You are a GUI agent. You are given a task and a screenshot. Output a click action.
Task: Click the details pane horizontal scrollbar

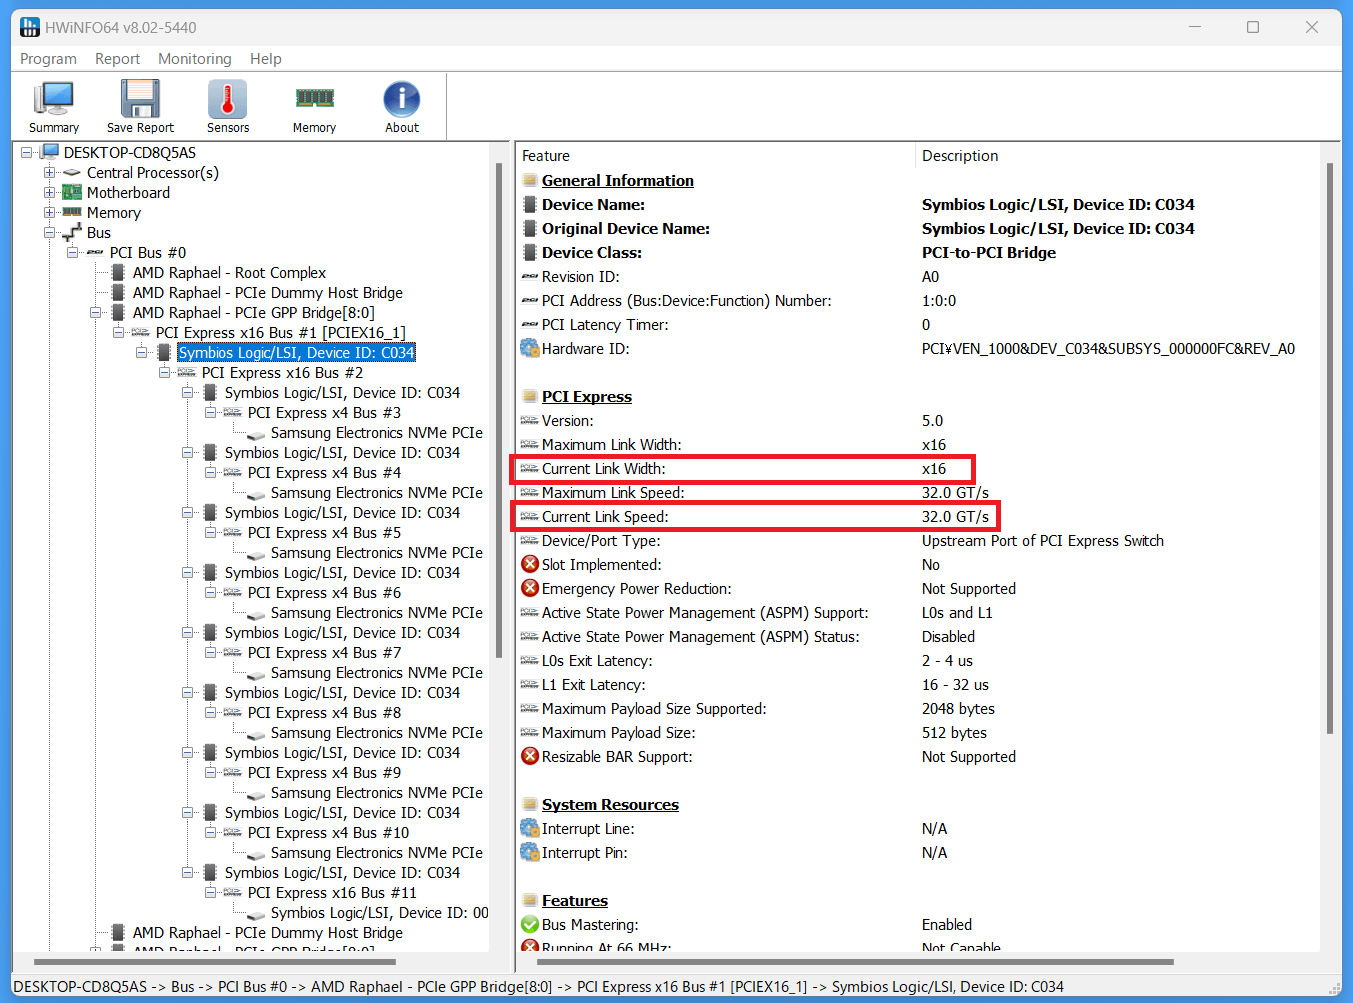click(x=855, y=962)
